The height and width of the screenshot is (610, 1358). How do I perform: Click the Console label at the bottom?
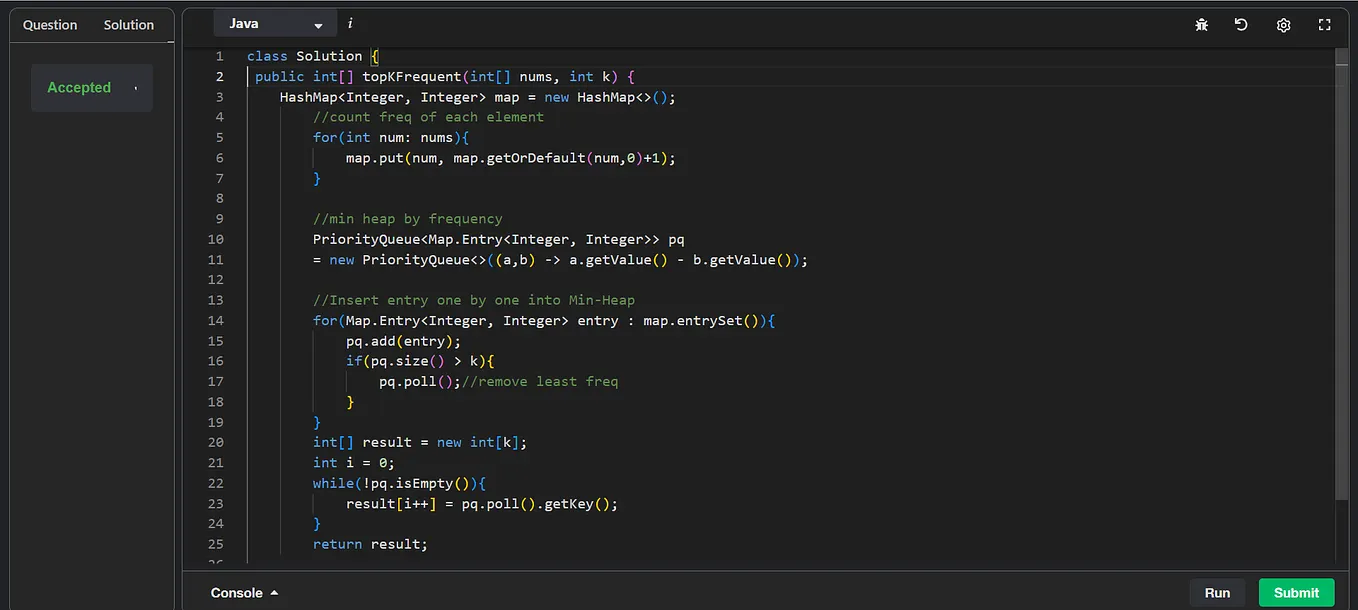237,592
